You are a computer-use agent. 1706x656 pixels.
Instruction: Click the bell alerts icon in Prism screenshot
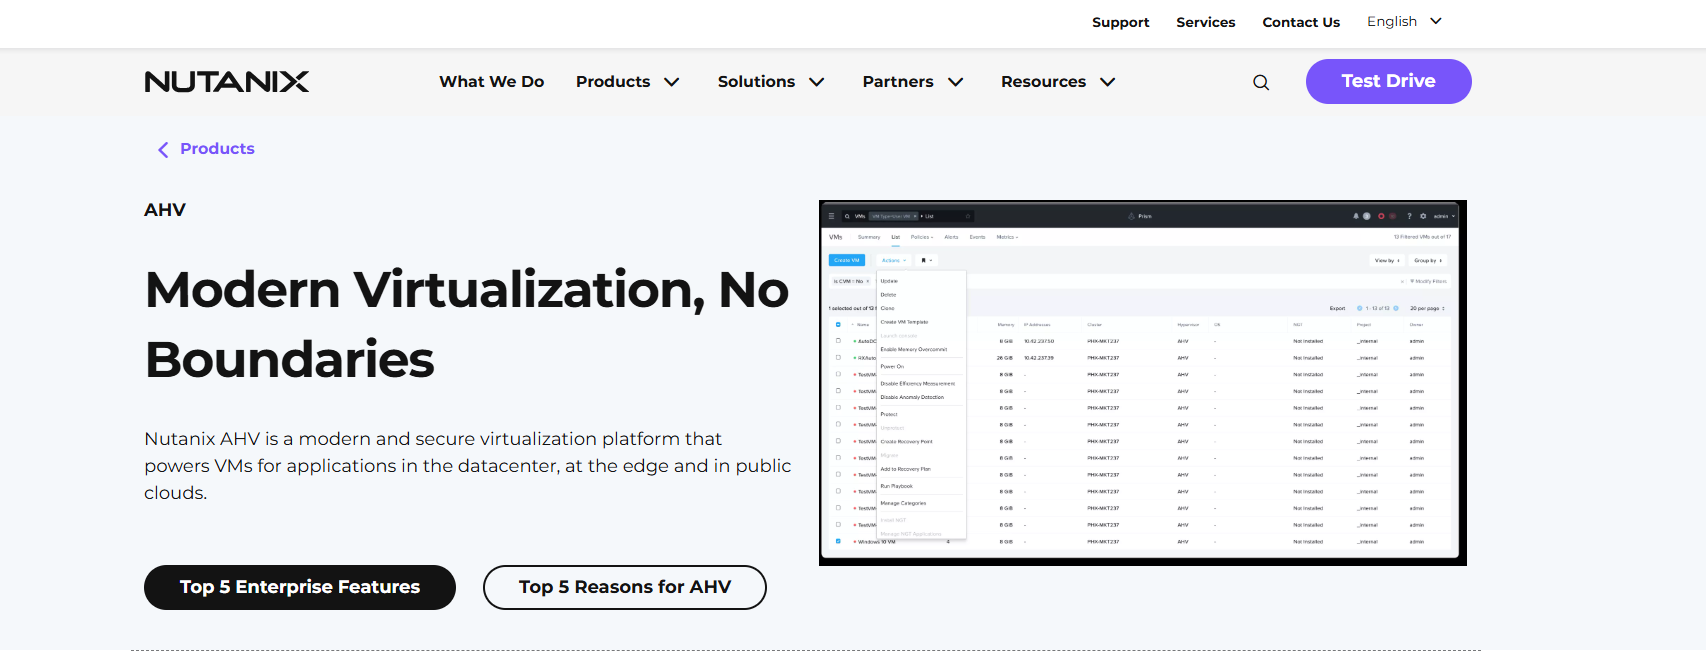pyautogui.click(x=1356, y=216)
